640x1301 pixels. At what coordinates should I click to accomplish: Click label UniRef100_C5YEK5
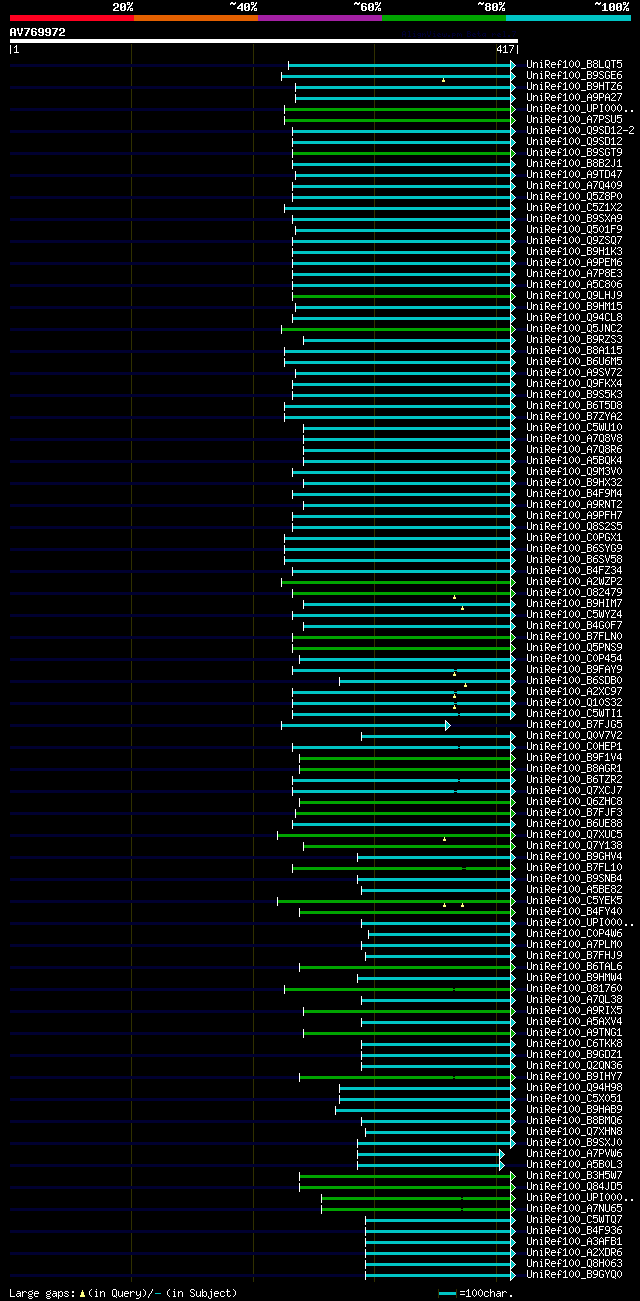pyautogui.click(x=574, y=900)
